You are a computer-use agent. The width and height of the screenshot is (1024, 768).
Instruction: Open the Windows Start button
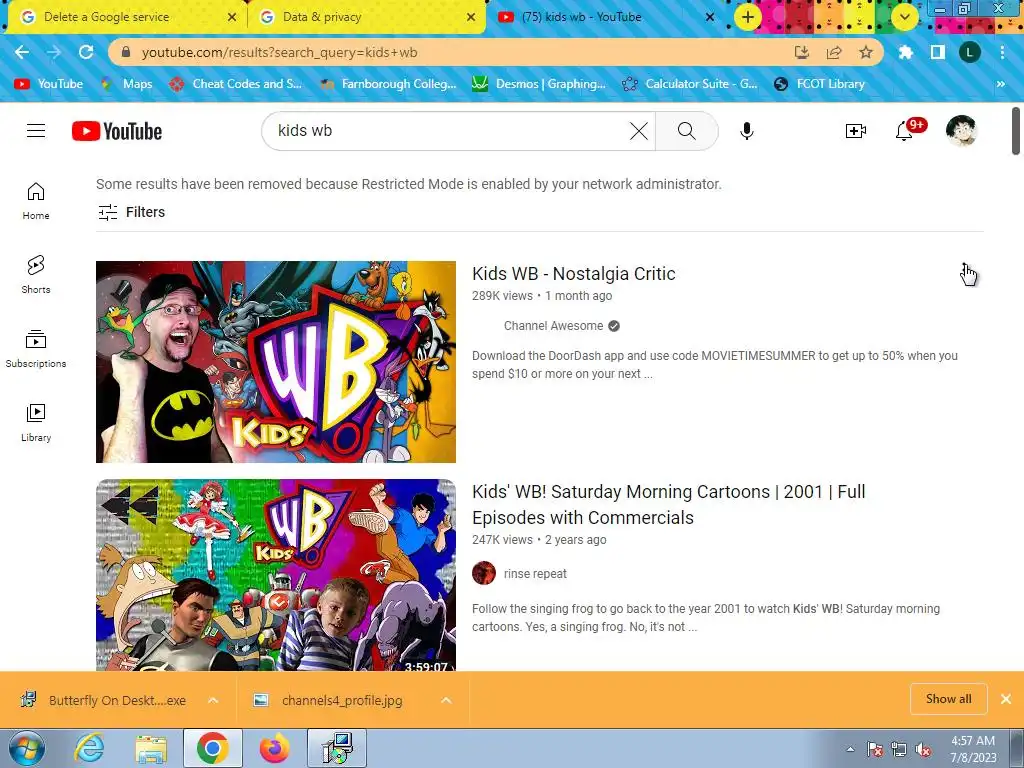click(26, 748)
